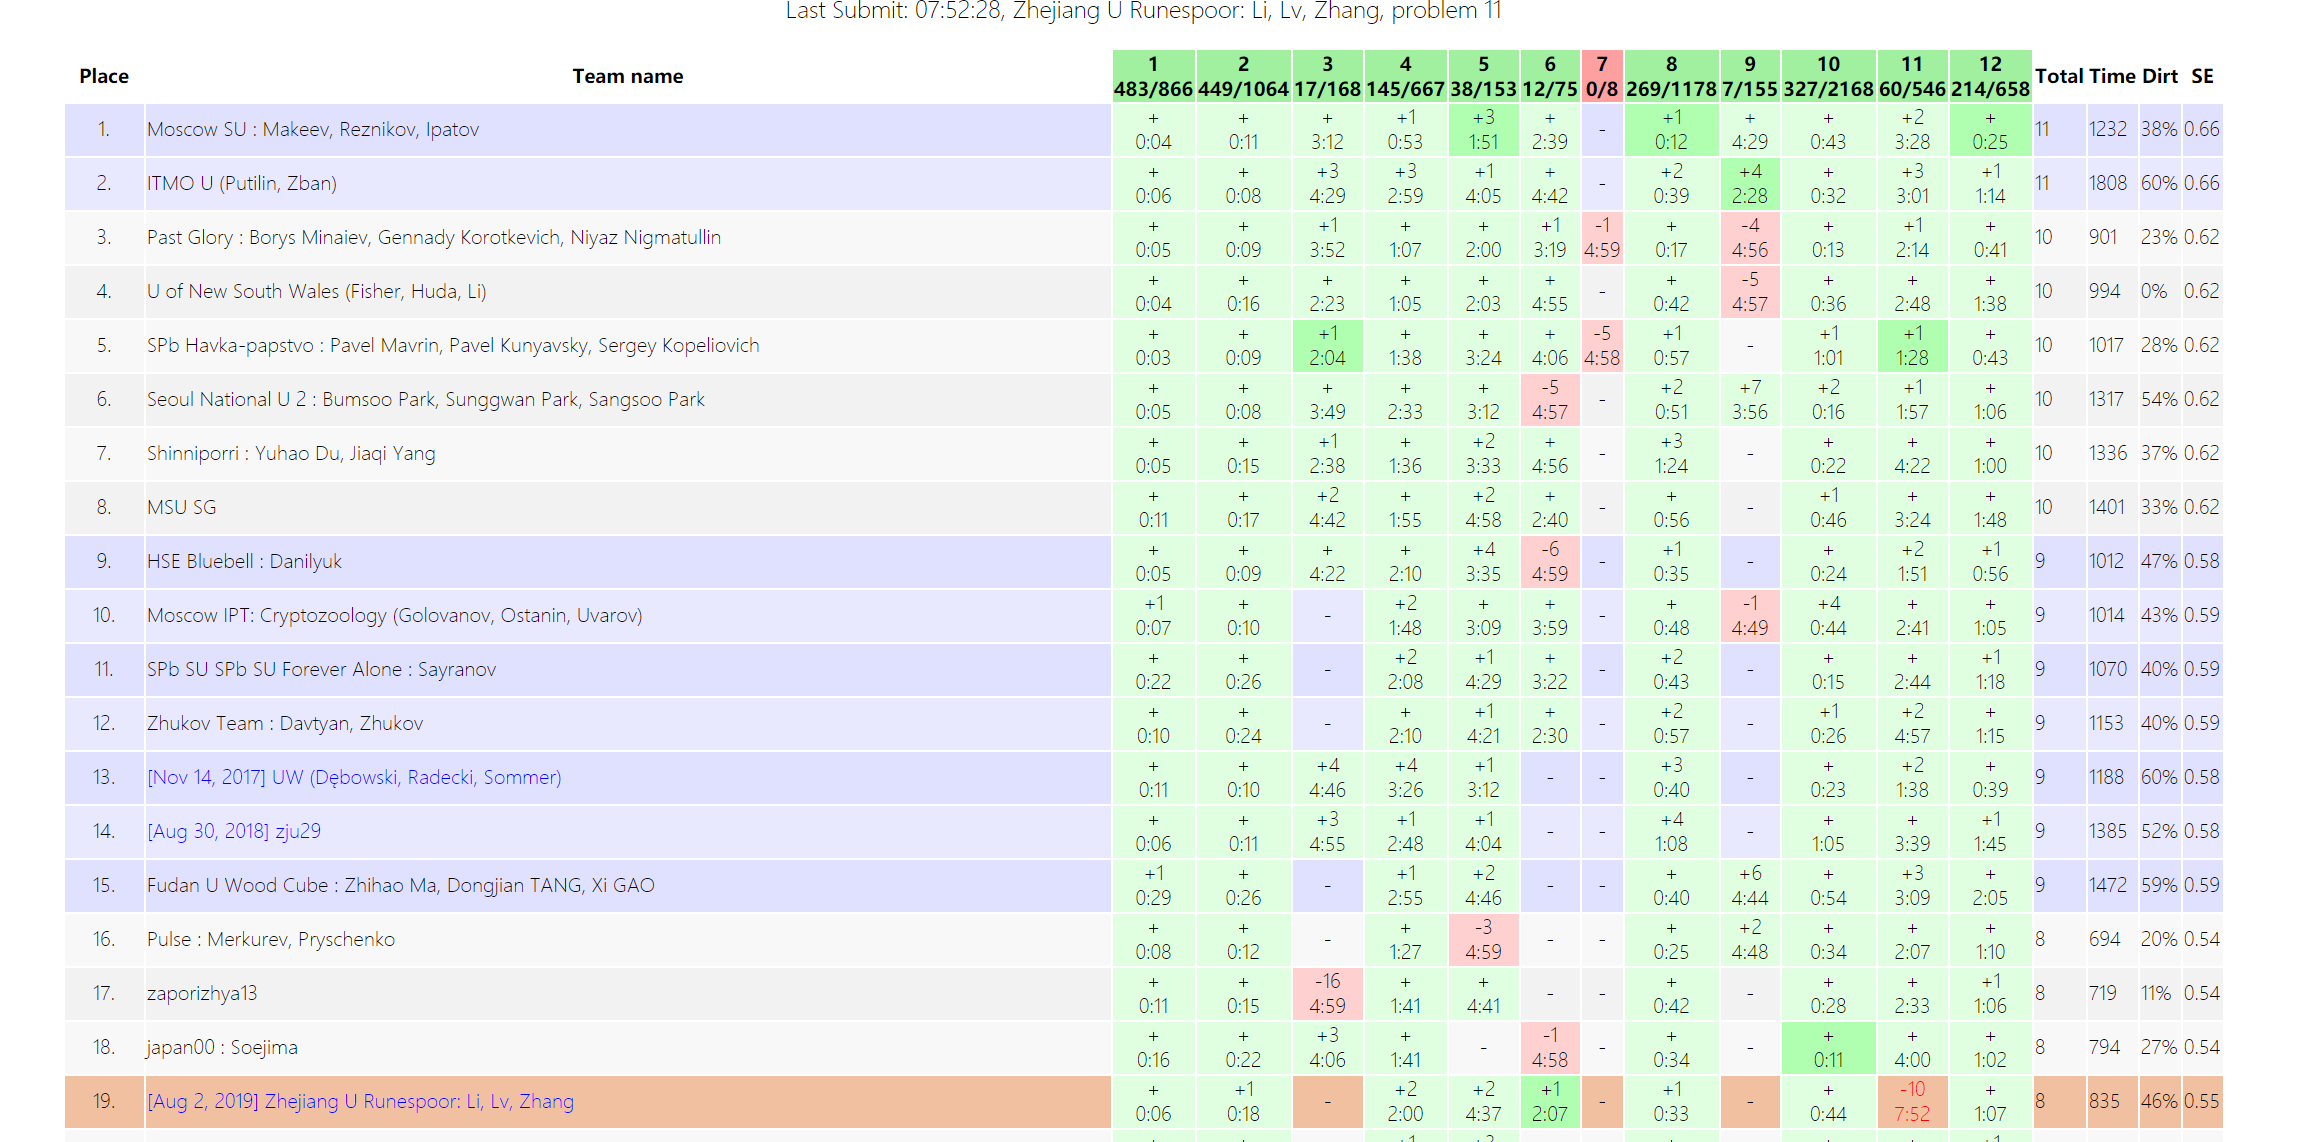2317x1142 pixels.
Task: Click Past Glory's problem 7 failed cell
Action: click(1602, 238)
